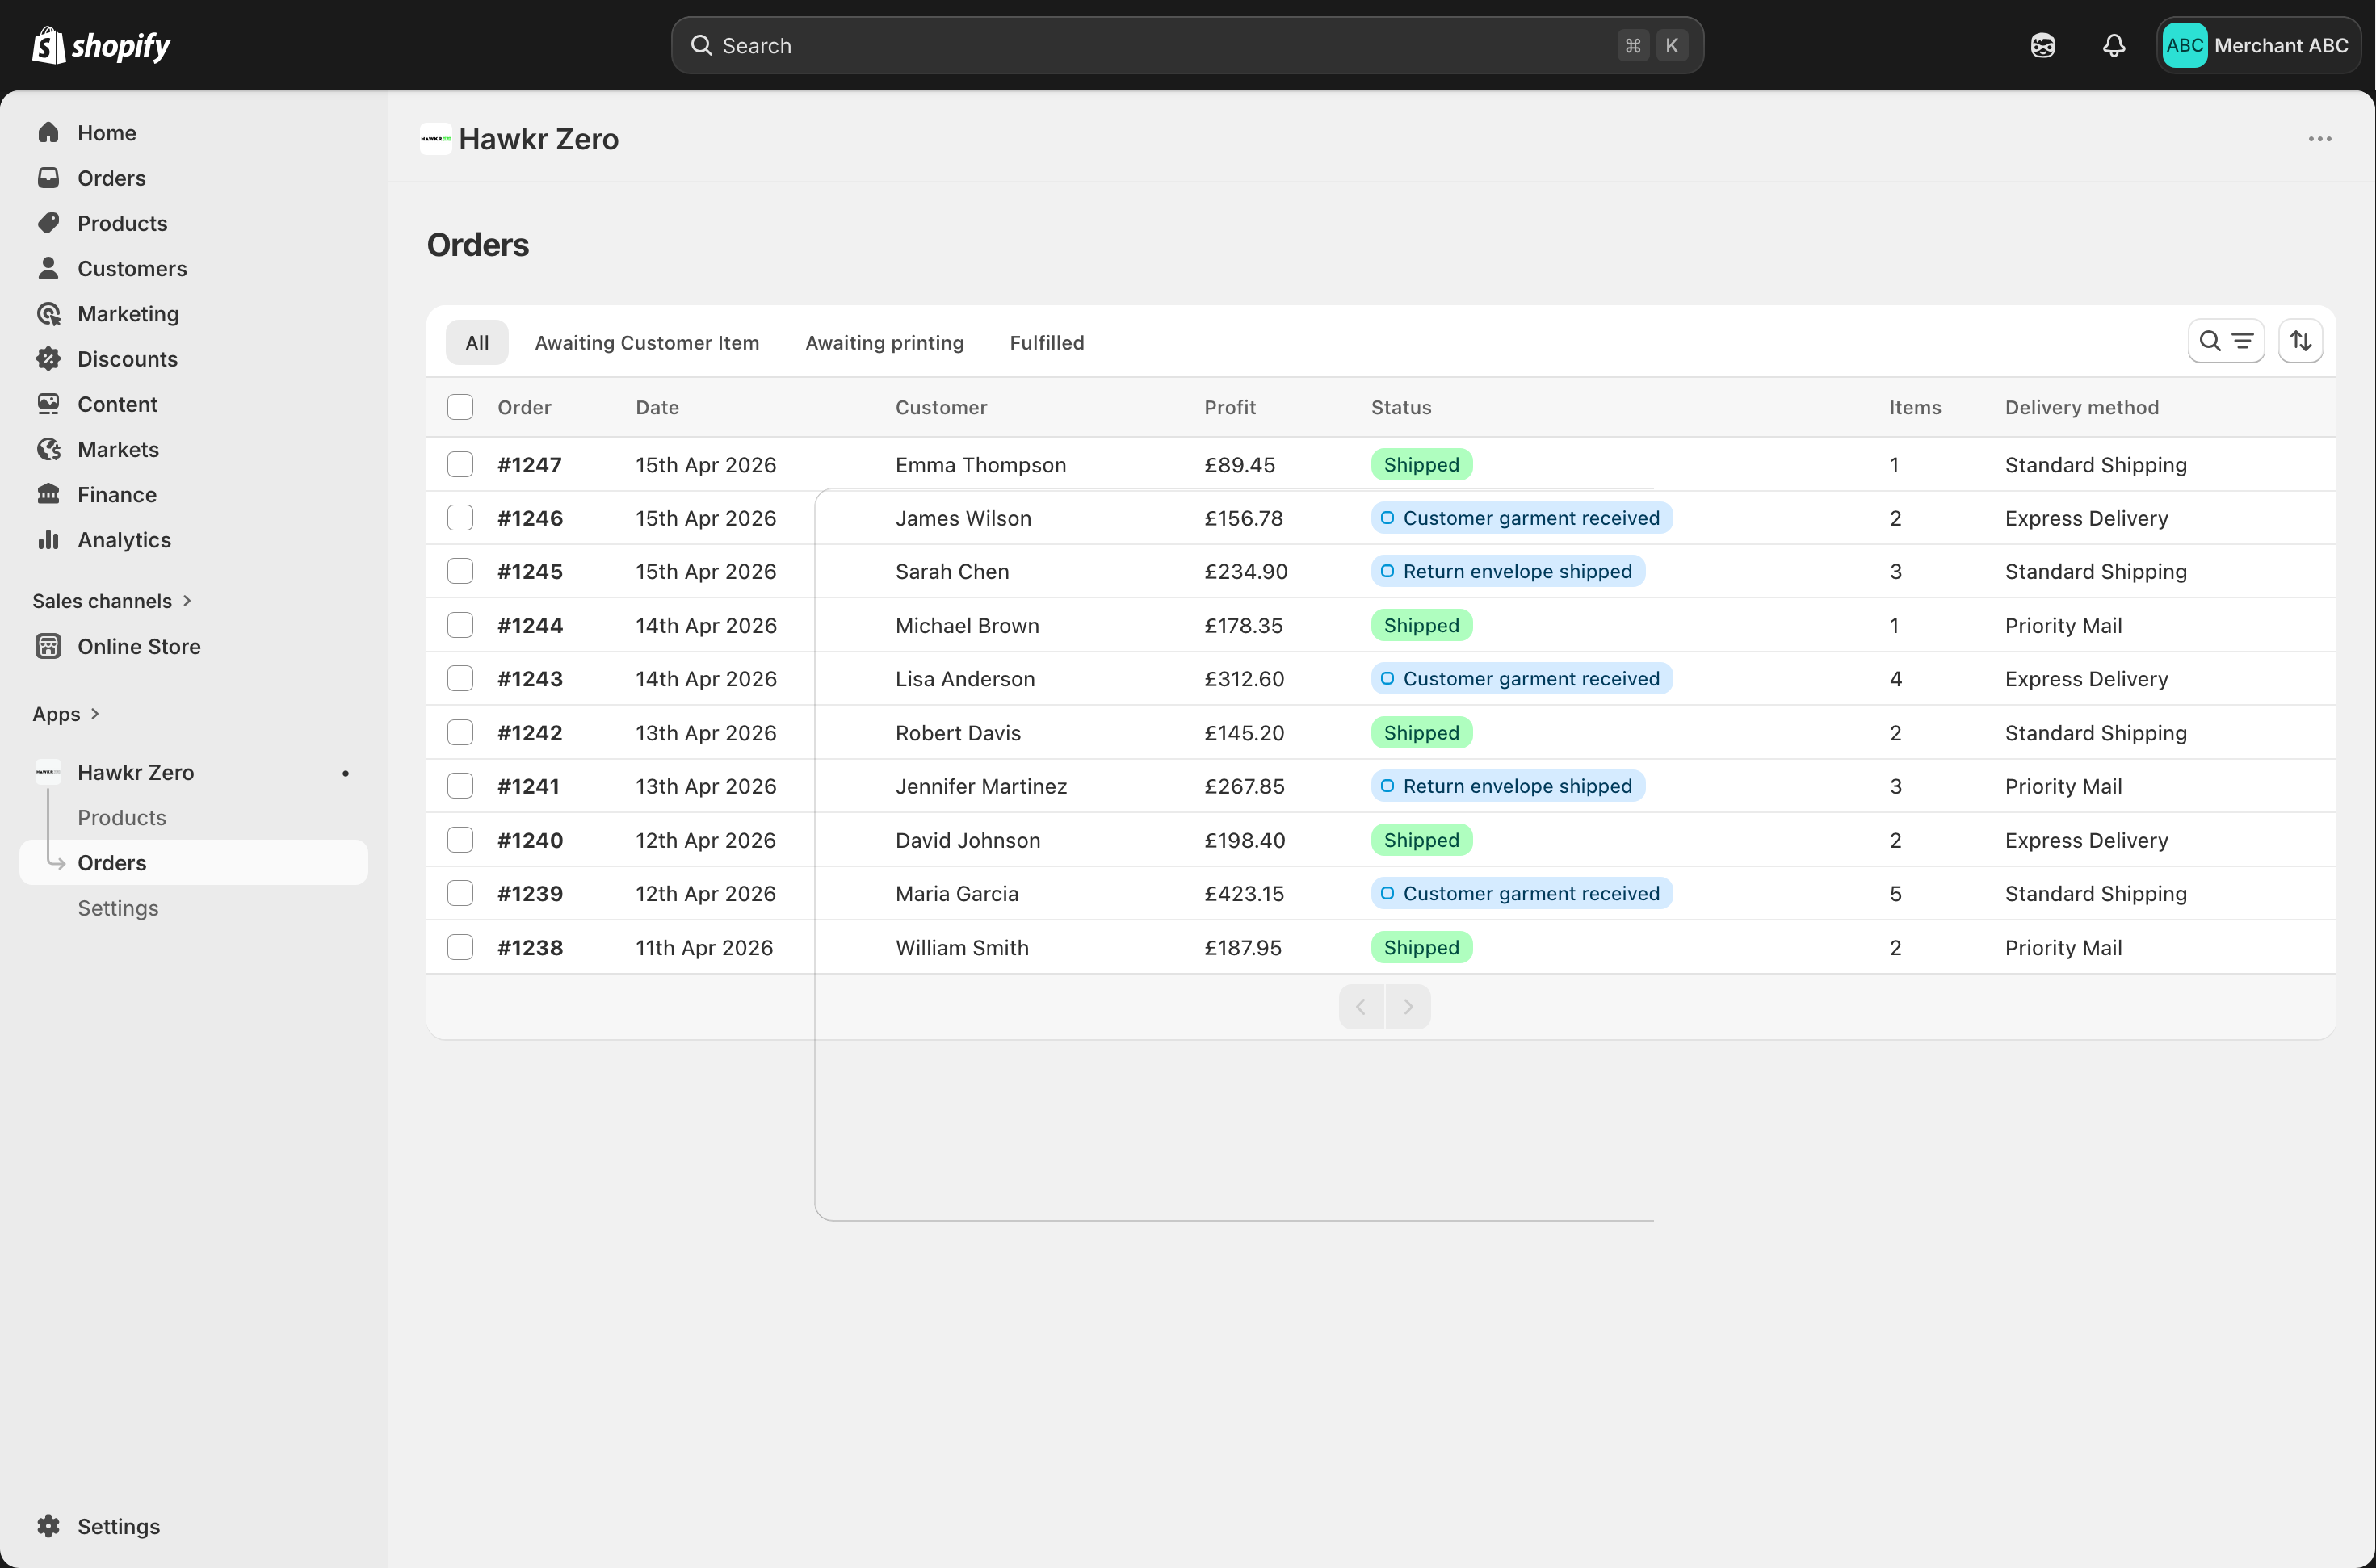This screenshot has width=2376, height=1568.
Task: Click the sort orders arrows icon
Action: 2300,341
